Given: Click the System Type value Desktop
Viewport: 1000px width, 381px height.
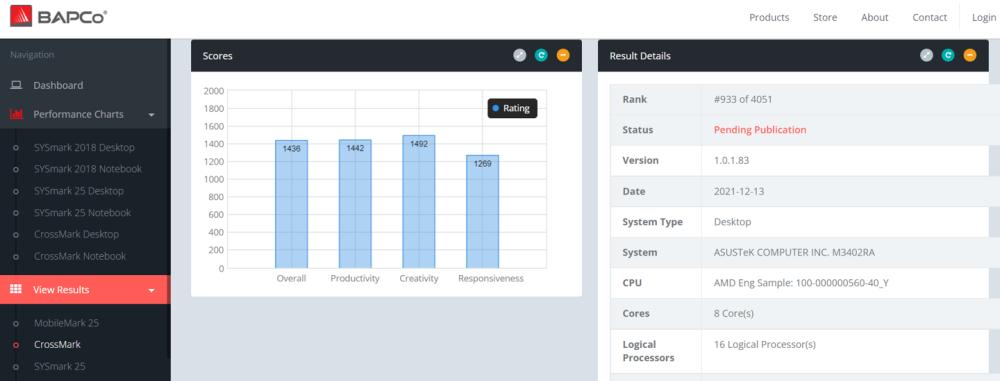Looking at the screenshot, I should (x=732, y=221).
